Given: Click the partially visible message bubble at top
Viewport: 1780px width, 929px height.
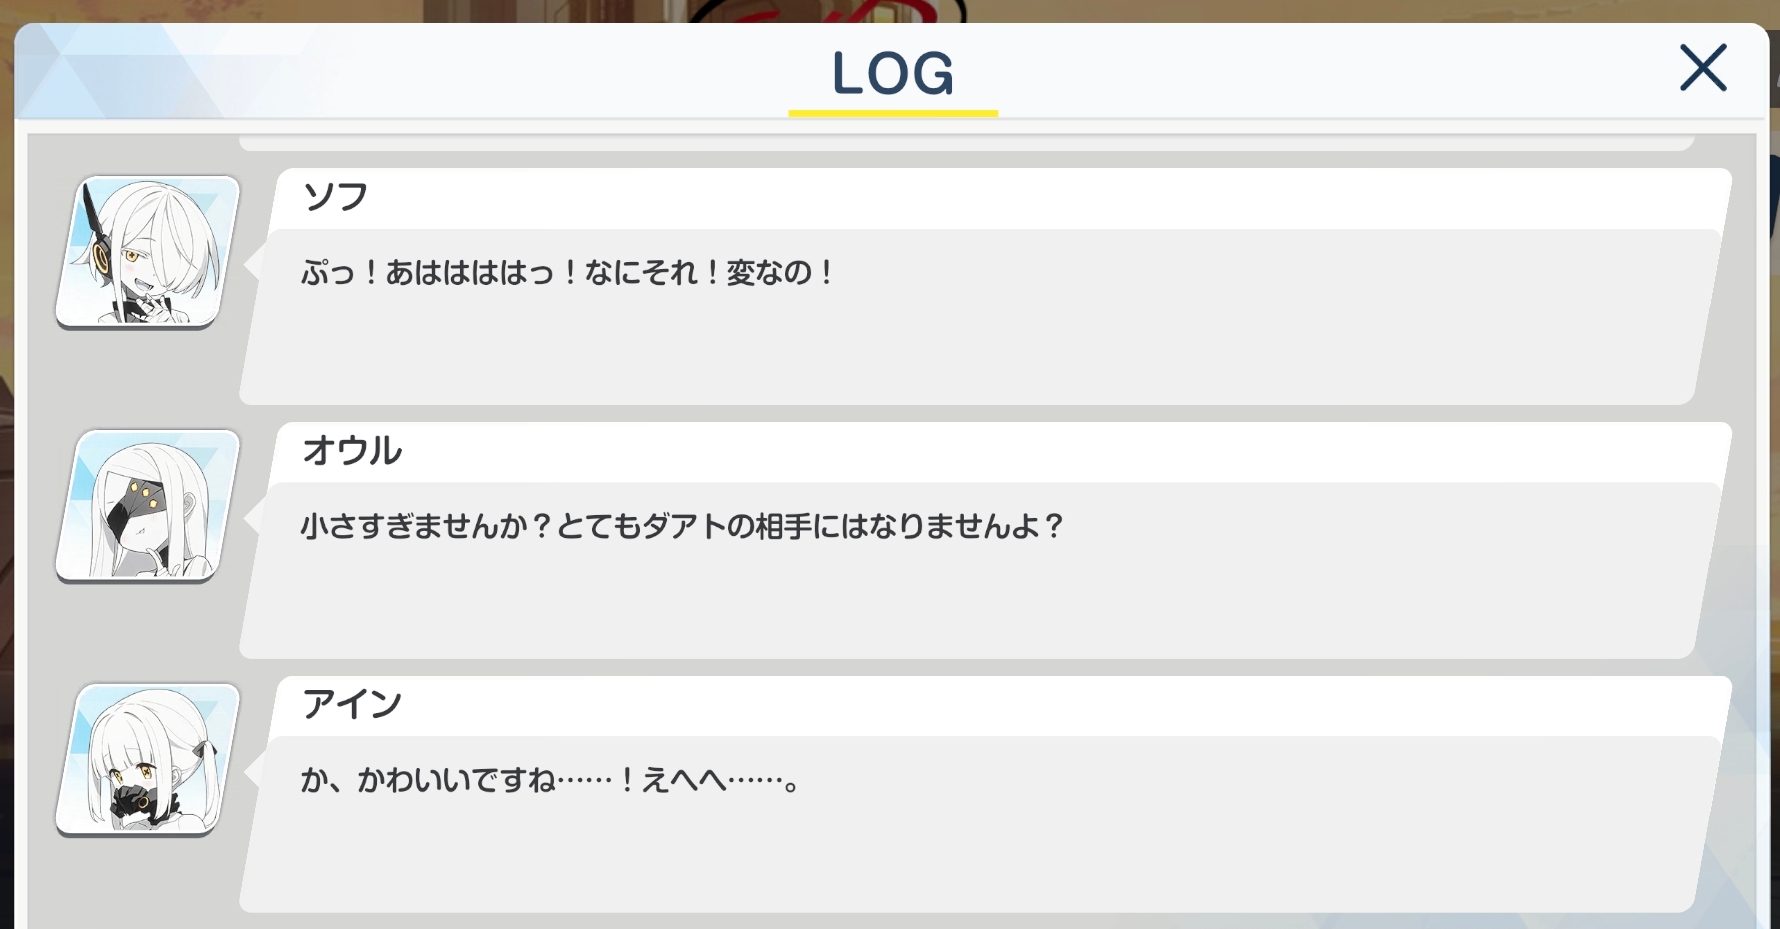Looking at the screenshot, I should pyautogui.click(x=967, y=143).
